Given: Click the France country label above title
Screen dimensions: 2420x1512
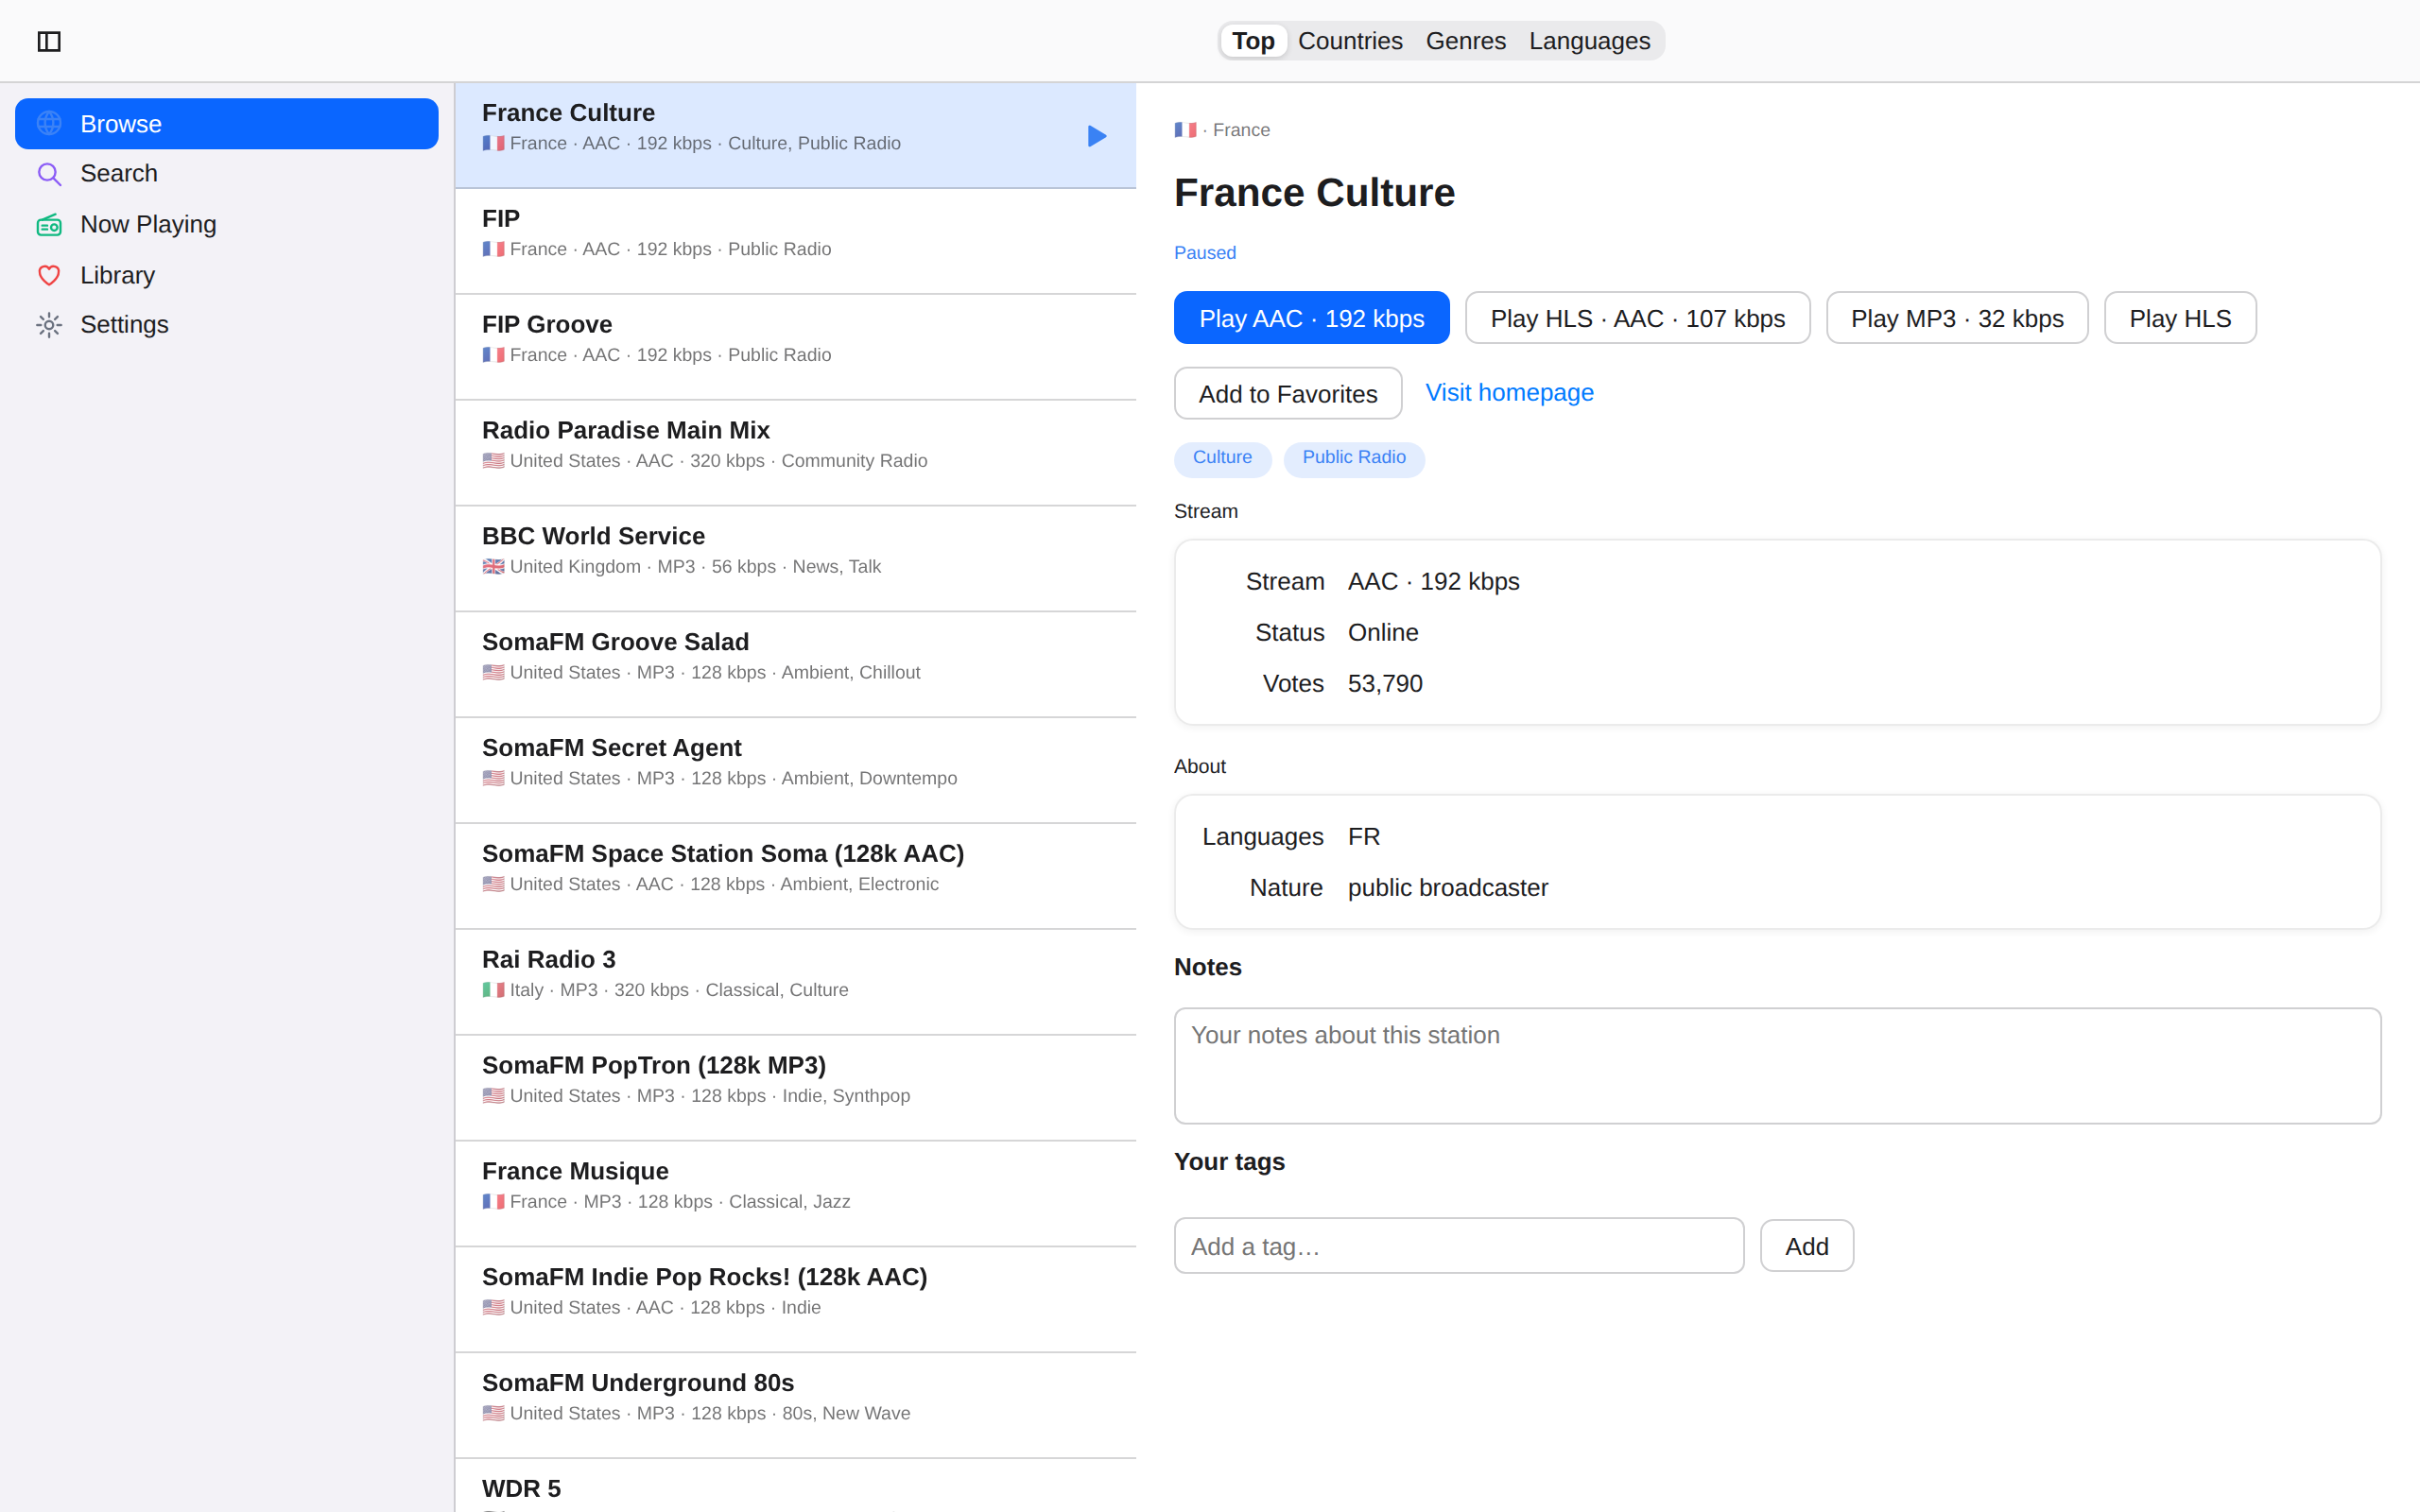Looking at the screenshot, I should (x=1241, y=130).
